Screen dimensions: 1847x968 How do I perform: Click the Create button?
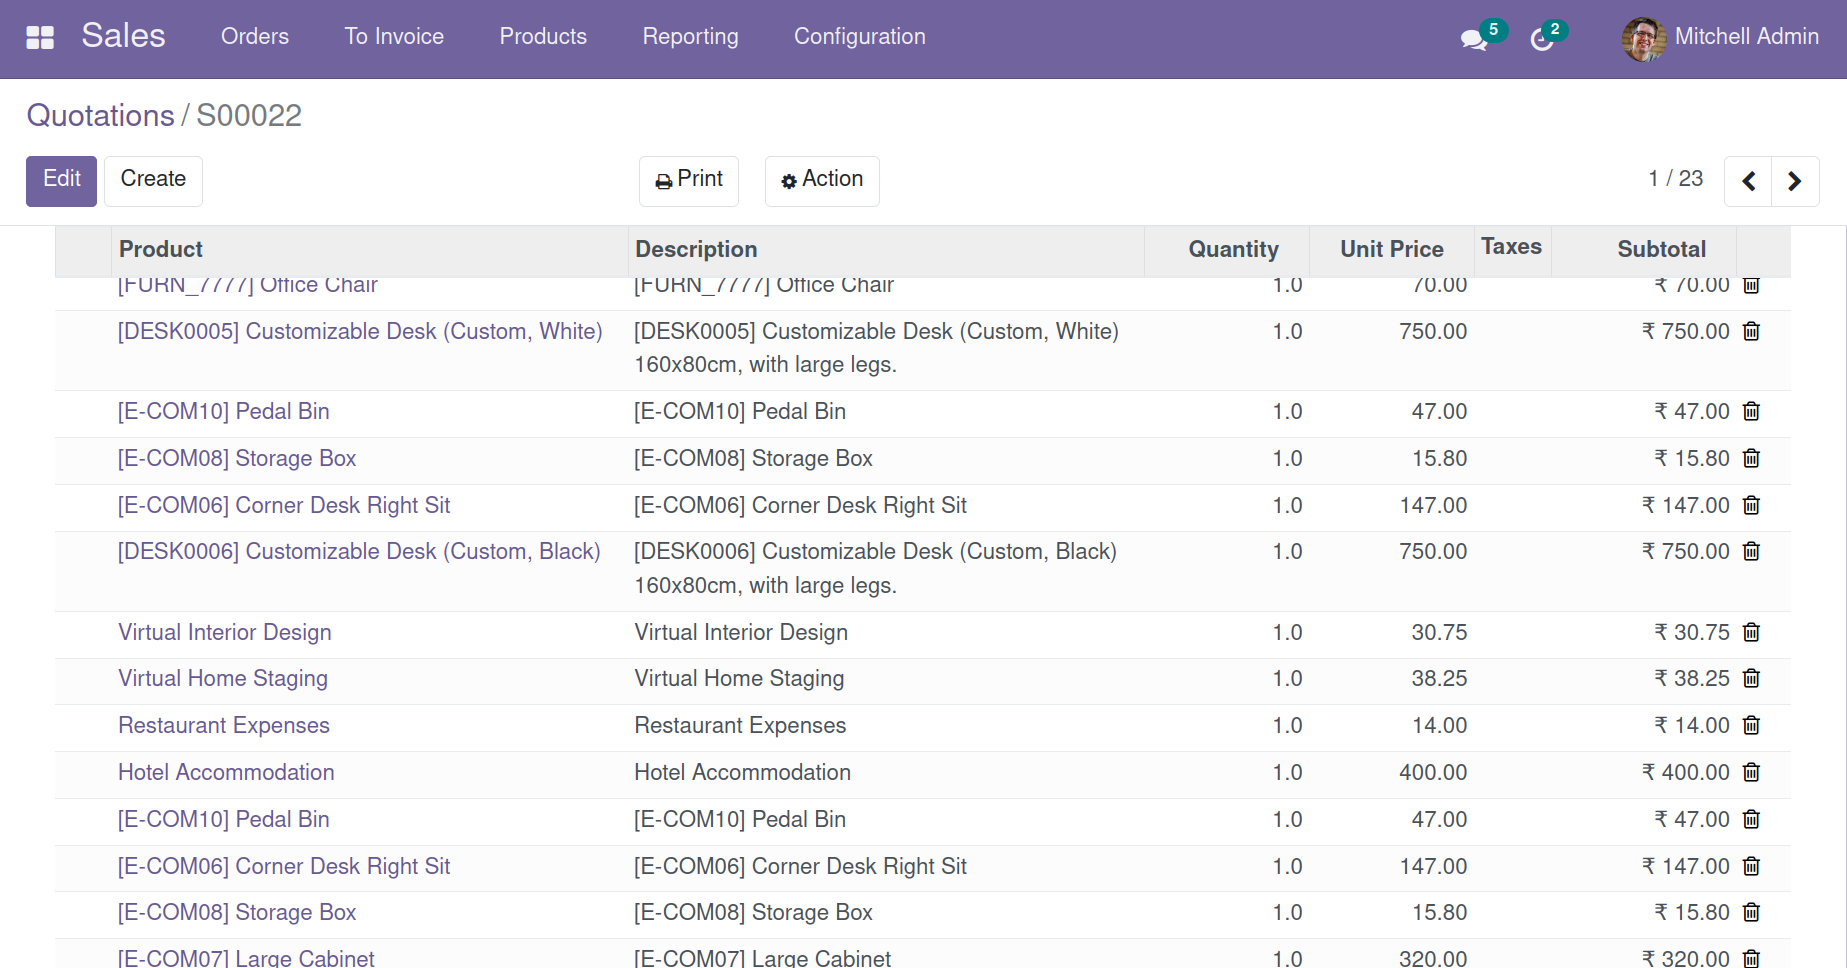pyautogui.click(x=153, y=181)
